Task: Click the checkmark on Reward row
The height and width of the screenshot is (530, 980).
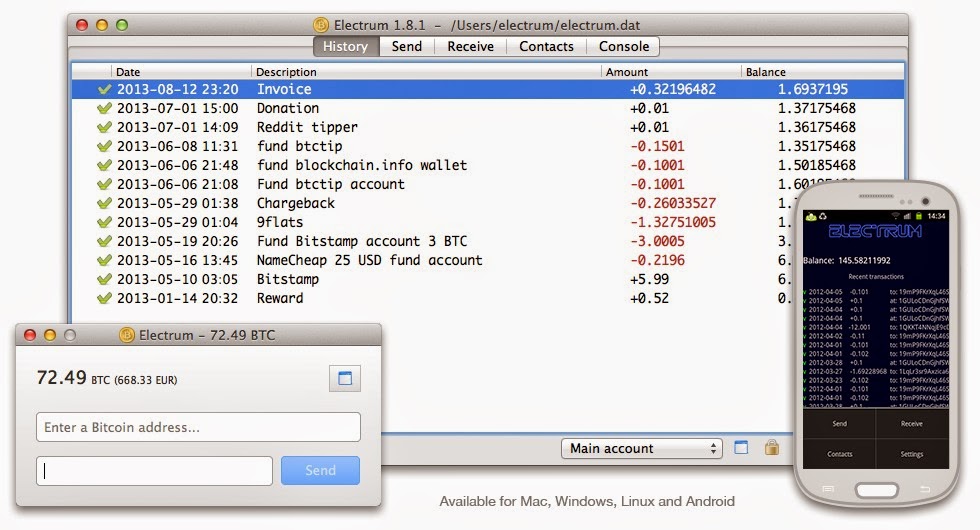Action: (104, 298)
